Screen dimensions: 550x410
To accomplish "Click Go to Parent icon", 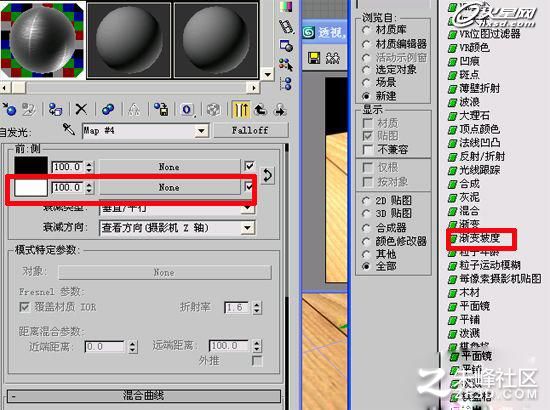I will [x=260, y=109].
